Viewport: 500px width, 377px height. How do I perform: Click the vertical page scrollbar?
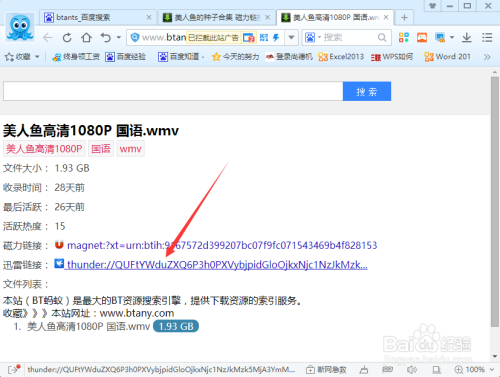pyautogui.click(x=495, y=202)
